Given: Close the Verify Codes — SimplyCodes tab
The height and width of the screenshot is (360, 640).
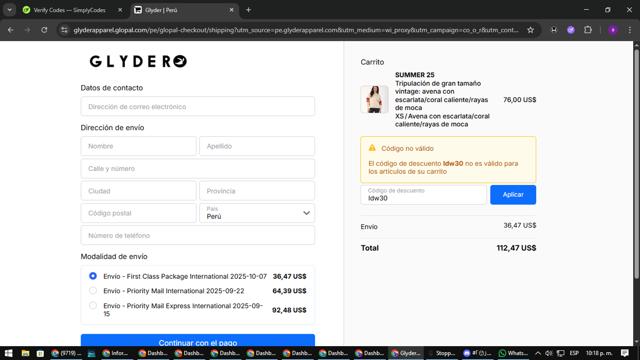Looking at the screenshot, I should (x=120, y=10).
